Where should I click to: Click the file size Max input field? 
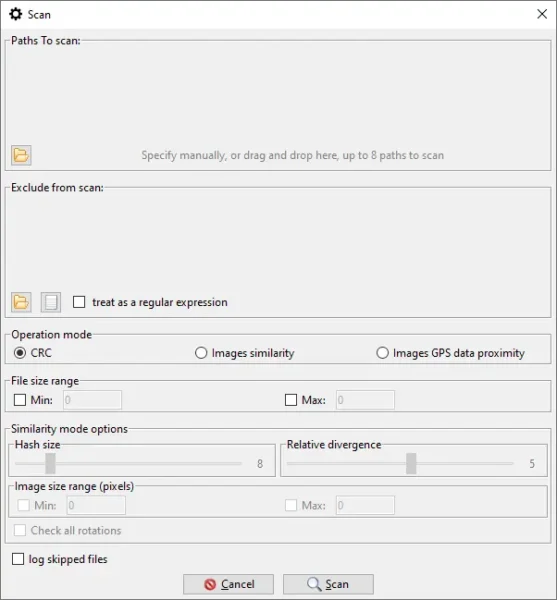pos(365,400)
